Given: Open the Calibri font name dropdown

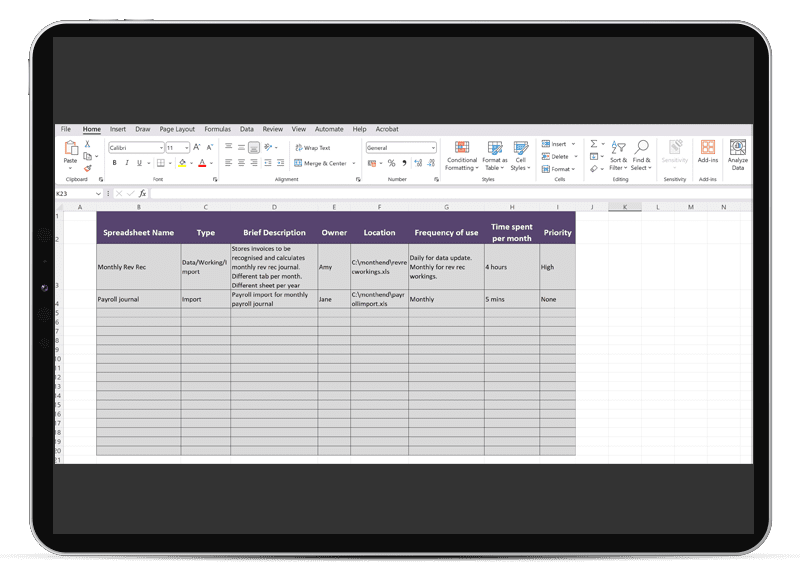Looking at the screenshot, I should 161,148.
